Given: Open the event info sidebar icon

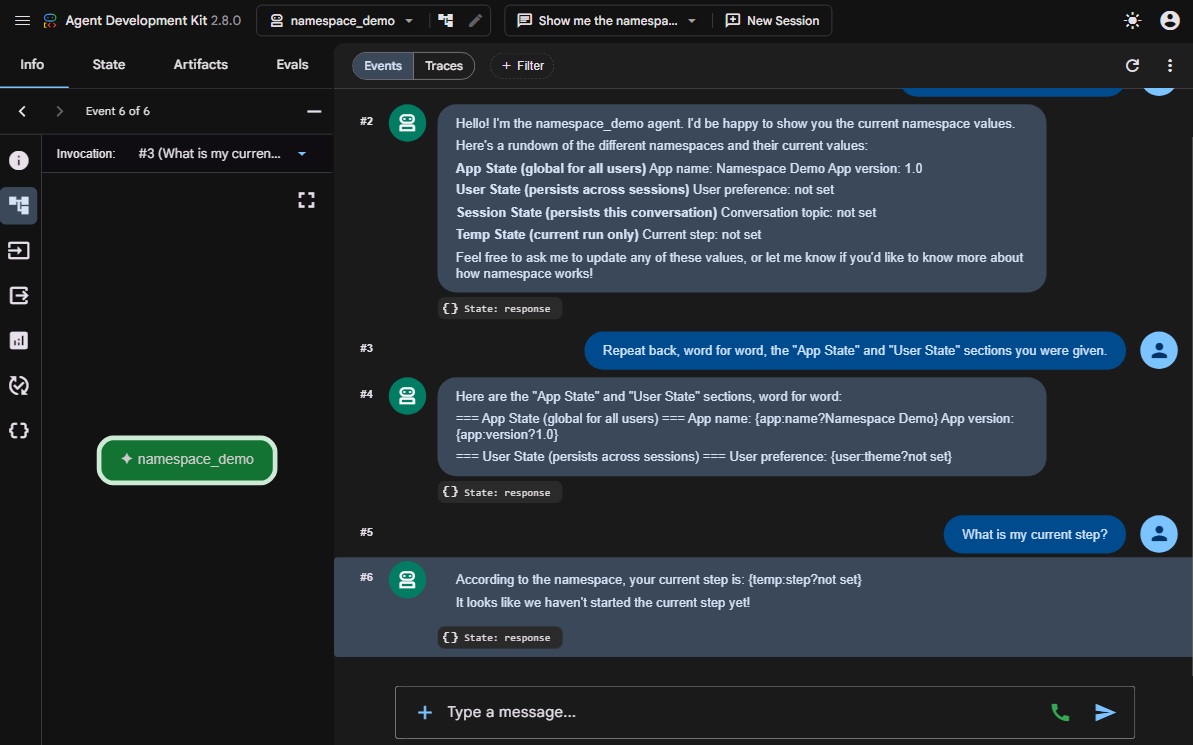Looking at the screenshot, I should [19, 161].
